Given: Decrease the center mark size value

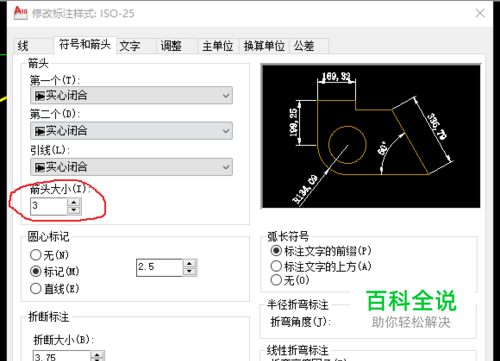Looking at the screenshot, I should tap(190, 271).
